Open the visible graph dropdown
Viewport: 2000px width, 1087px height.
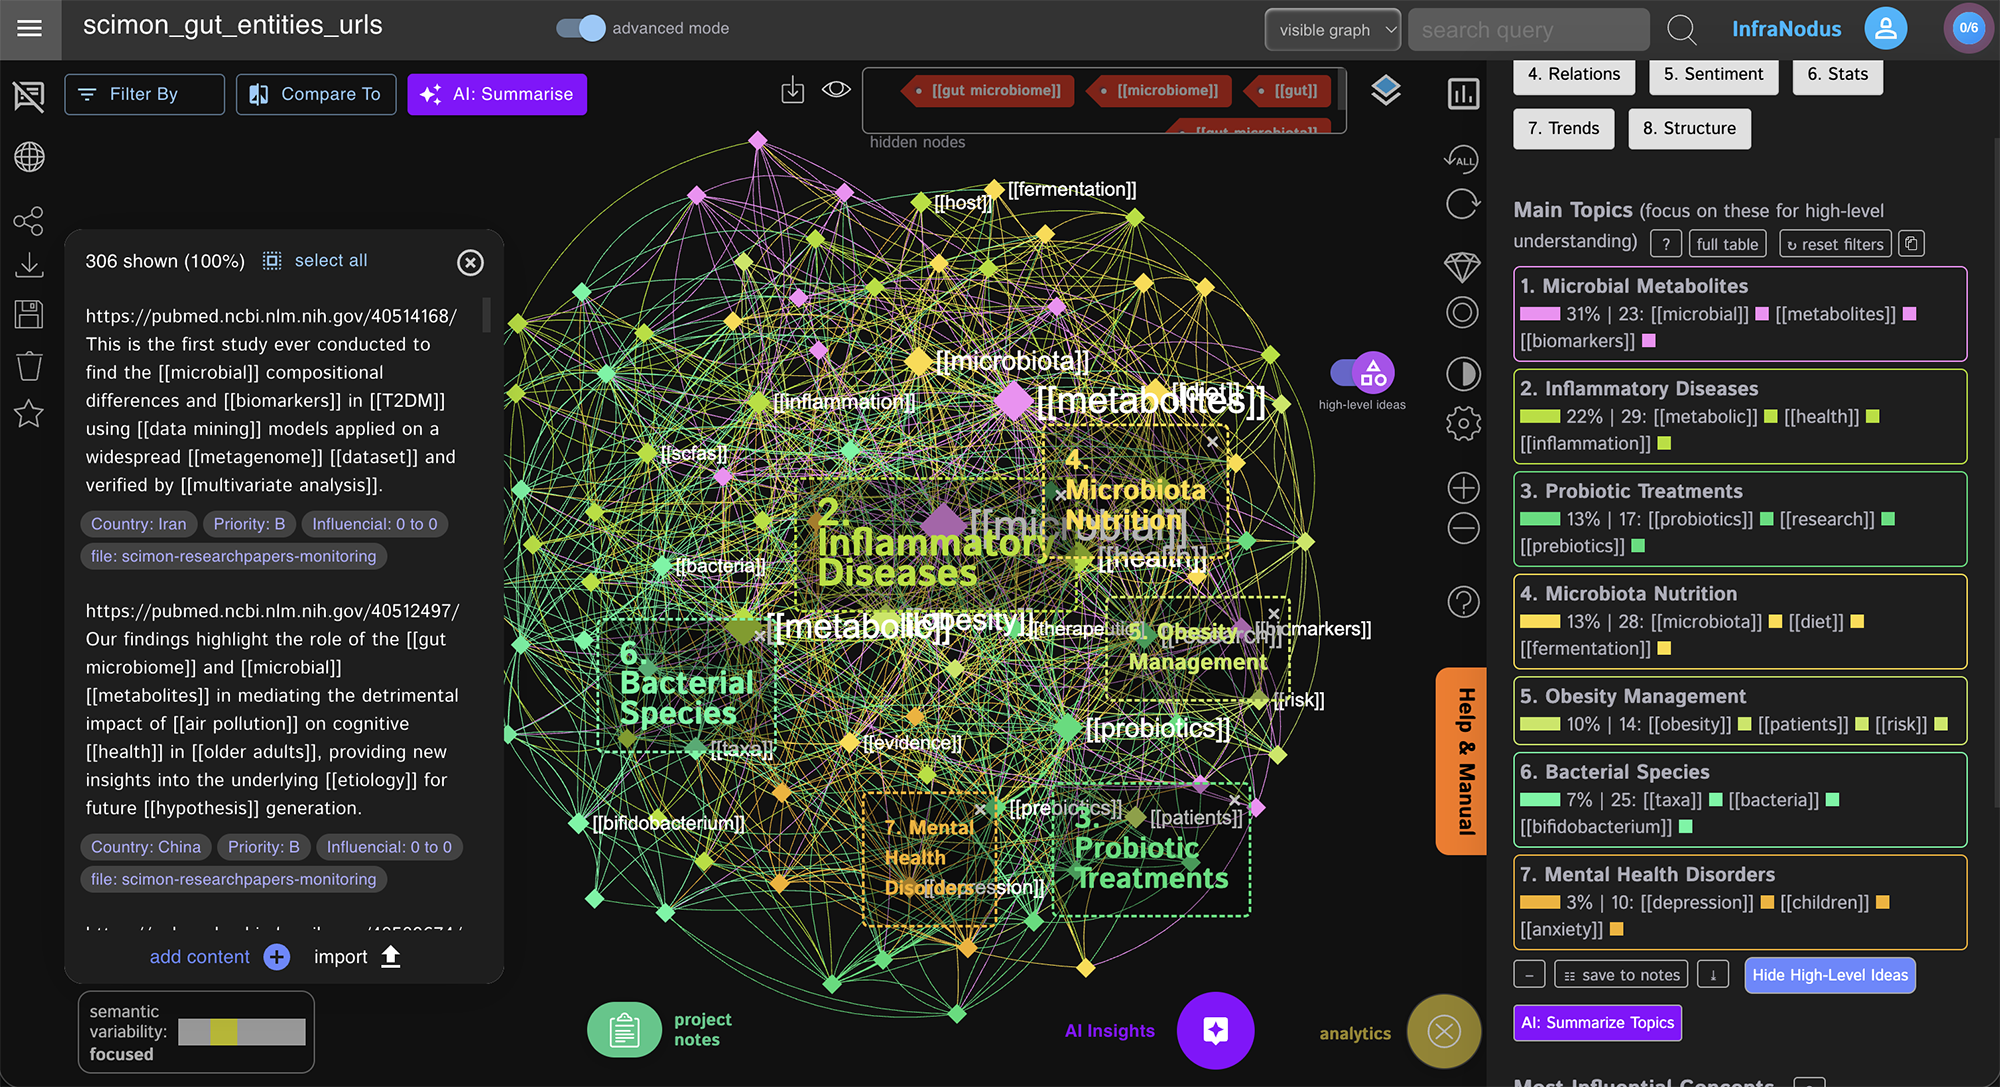pos(1333,30)
